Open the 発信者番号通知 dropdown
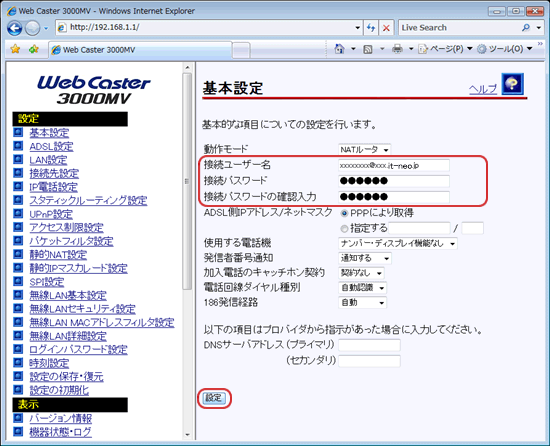Image resolution: width=550 pixels, height=446 pixels. (365, 258)
